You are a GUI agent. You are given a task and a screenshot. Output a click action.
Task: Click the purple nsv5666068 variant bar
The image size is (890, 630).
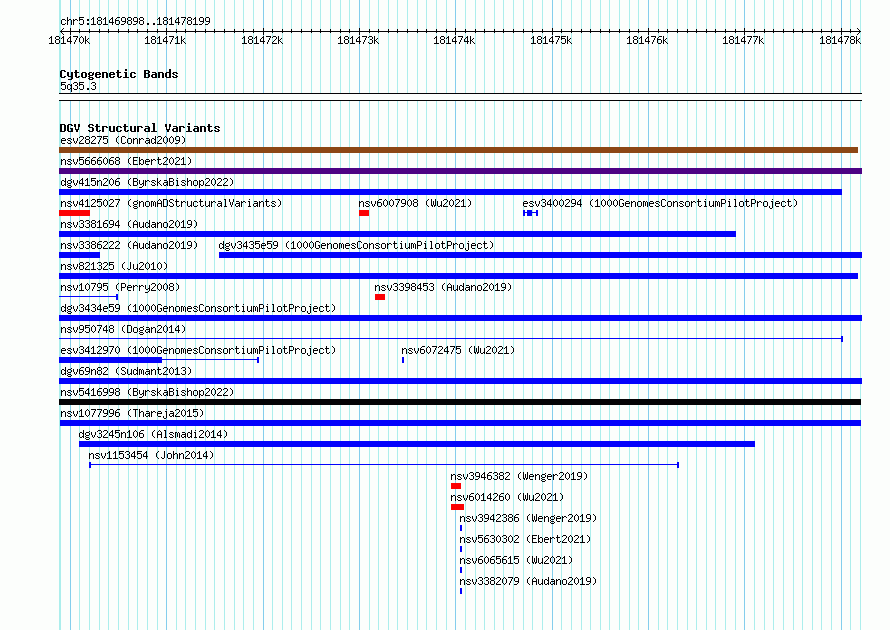[x=460, y=171]
